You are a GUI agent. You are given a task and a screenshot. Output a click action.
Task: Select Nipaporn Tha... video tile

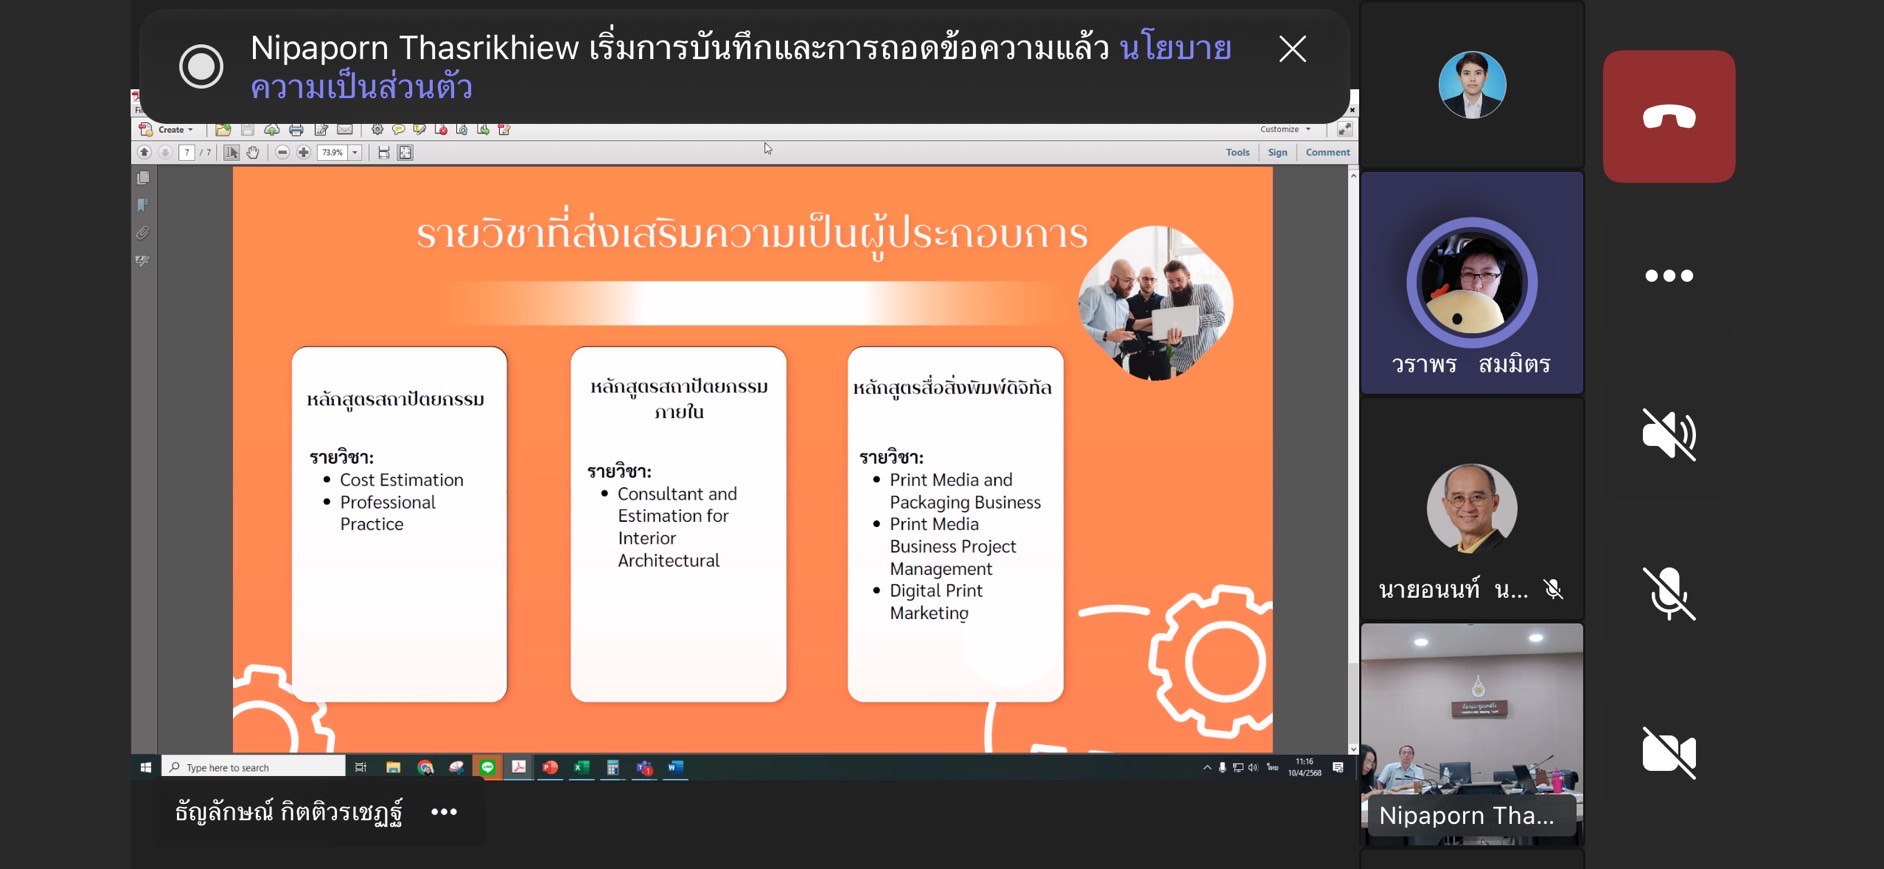tap(1472, 735)
